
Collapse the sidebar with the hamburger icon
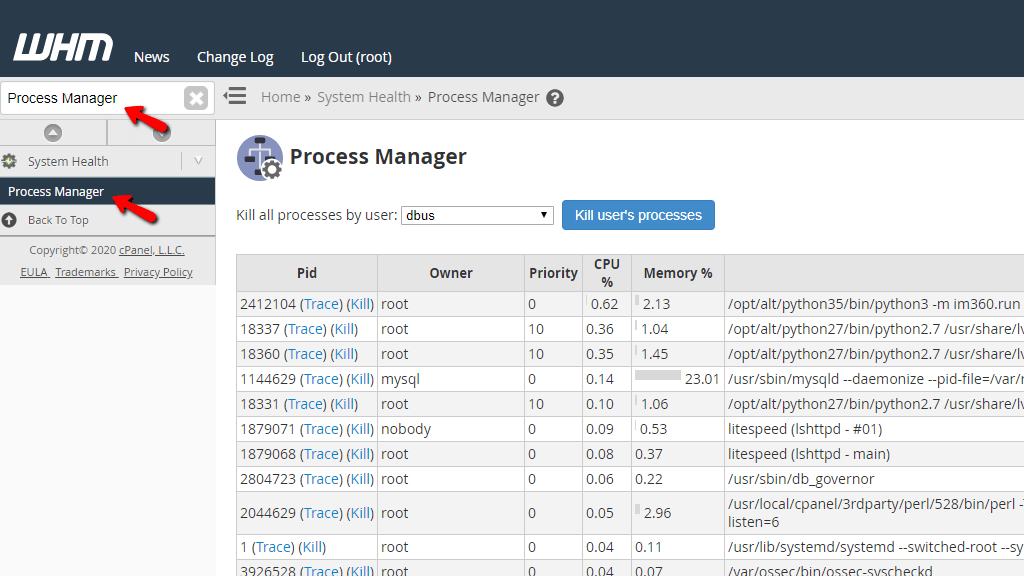coord(234,97)
